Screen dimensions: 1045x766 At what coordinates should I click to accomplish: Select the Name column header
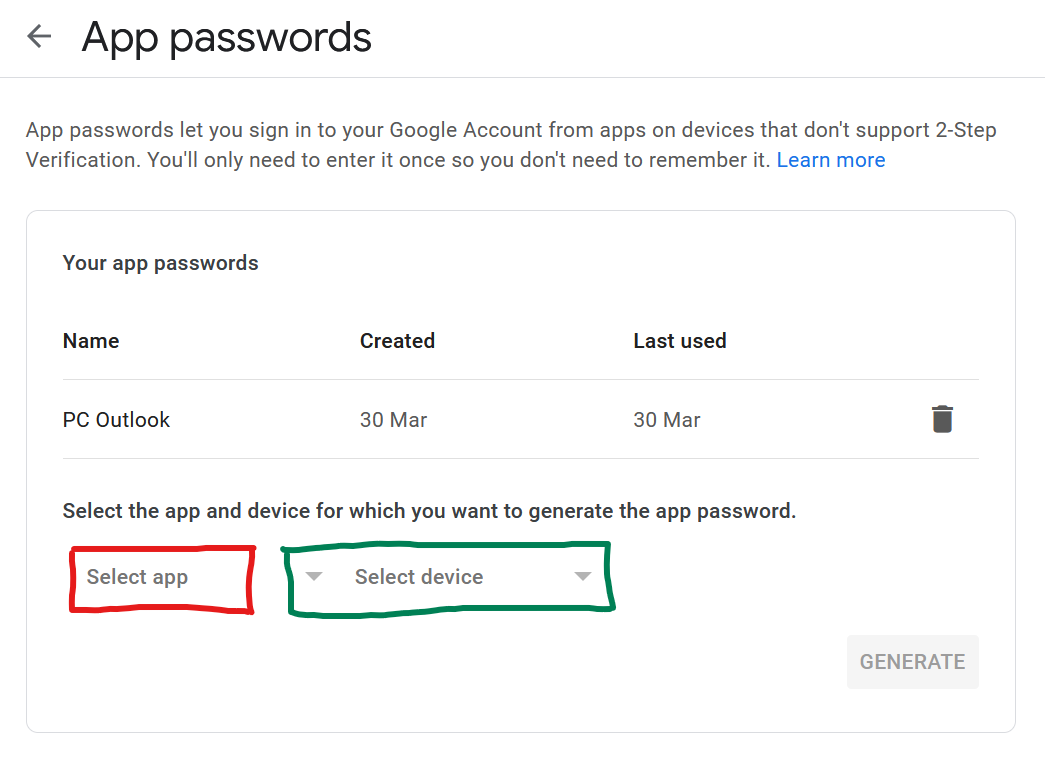91,340
